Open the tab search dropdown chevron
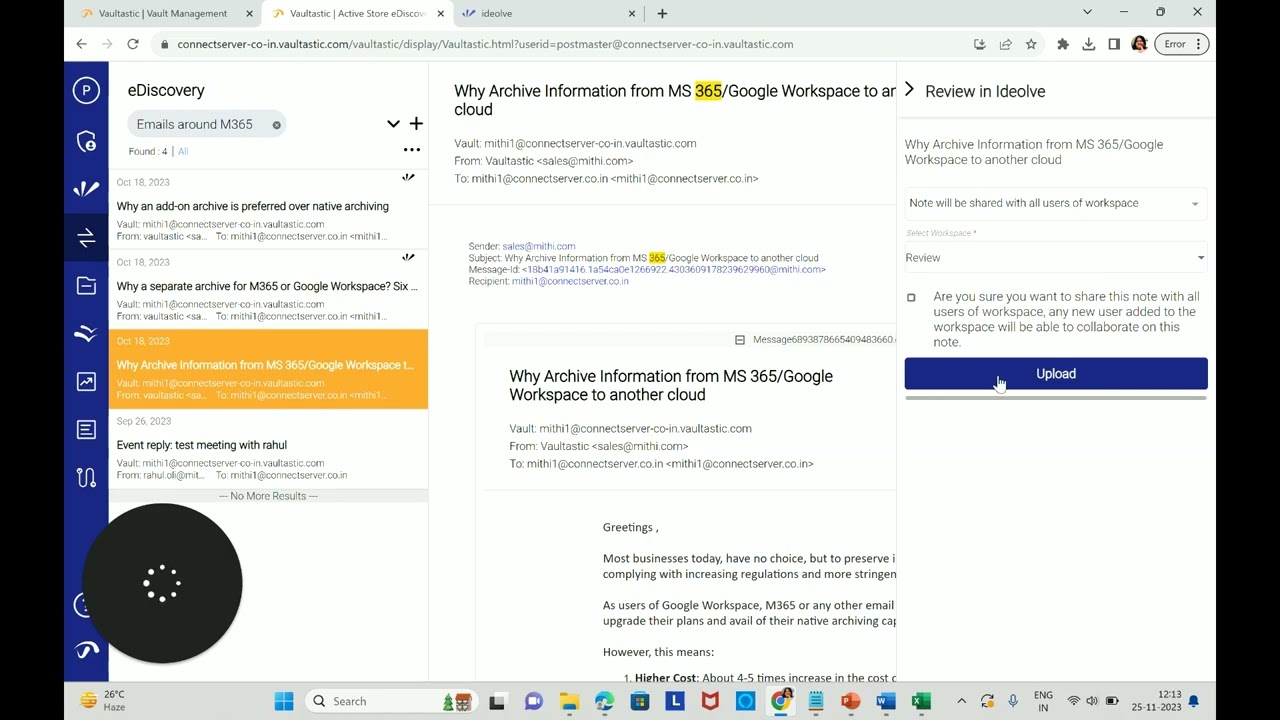This screenshot has width=1280, height=720. click(1087, 12)
